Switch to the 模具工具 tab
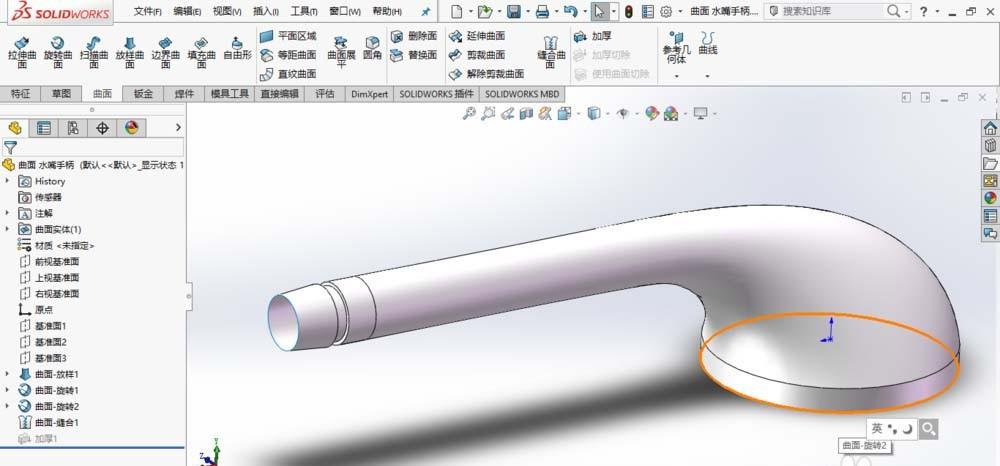The image size is (1000, 466). pyautogui.click(x=230, y=94)
